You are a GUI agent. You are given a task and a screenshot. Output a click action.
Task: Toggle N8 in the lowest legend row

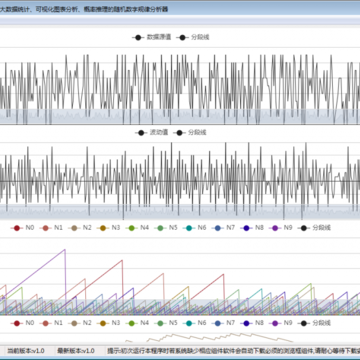click(x=252, y=323)
